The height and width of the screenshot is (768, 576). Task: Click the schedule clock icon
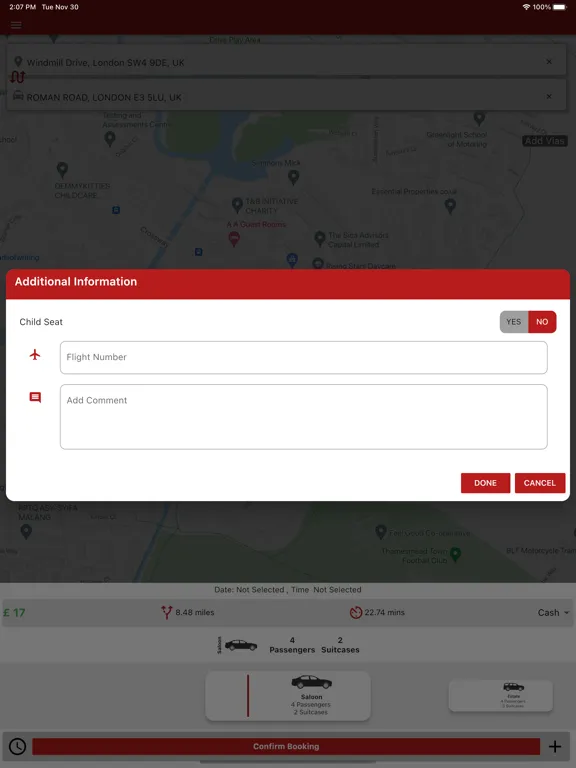(18, 746)
